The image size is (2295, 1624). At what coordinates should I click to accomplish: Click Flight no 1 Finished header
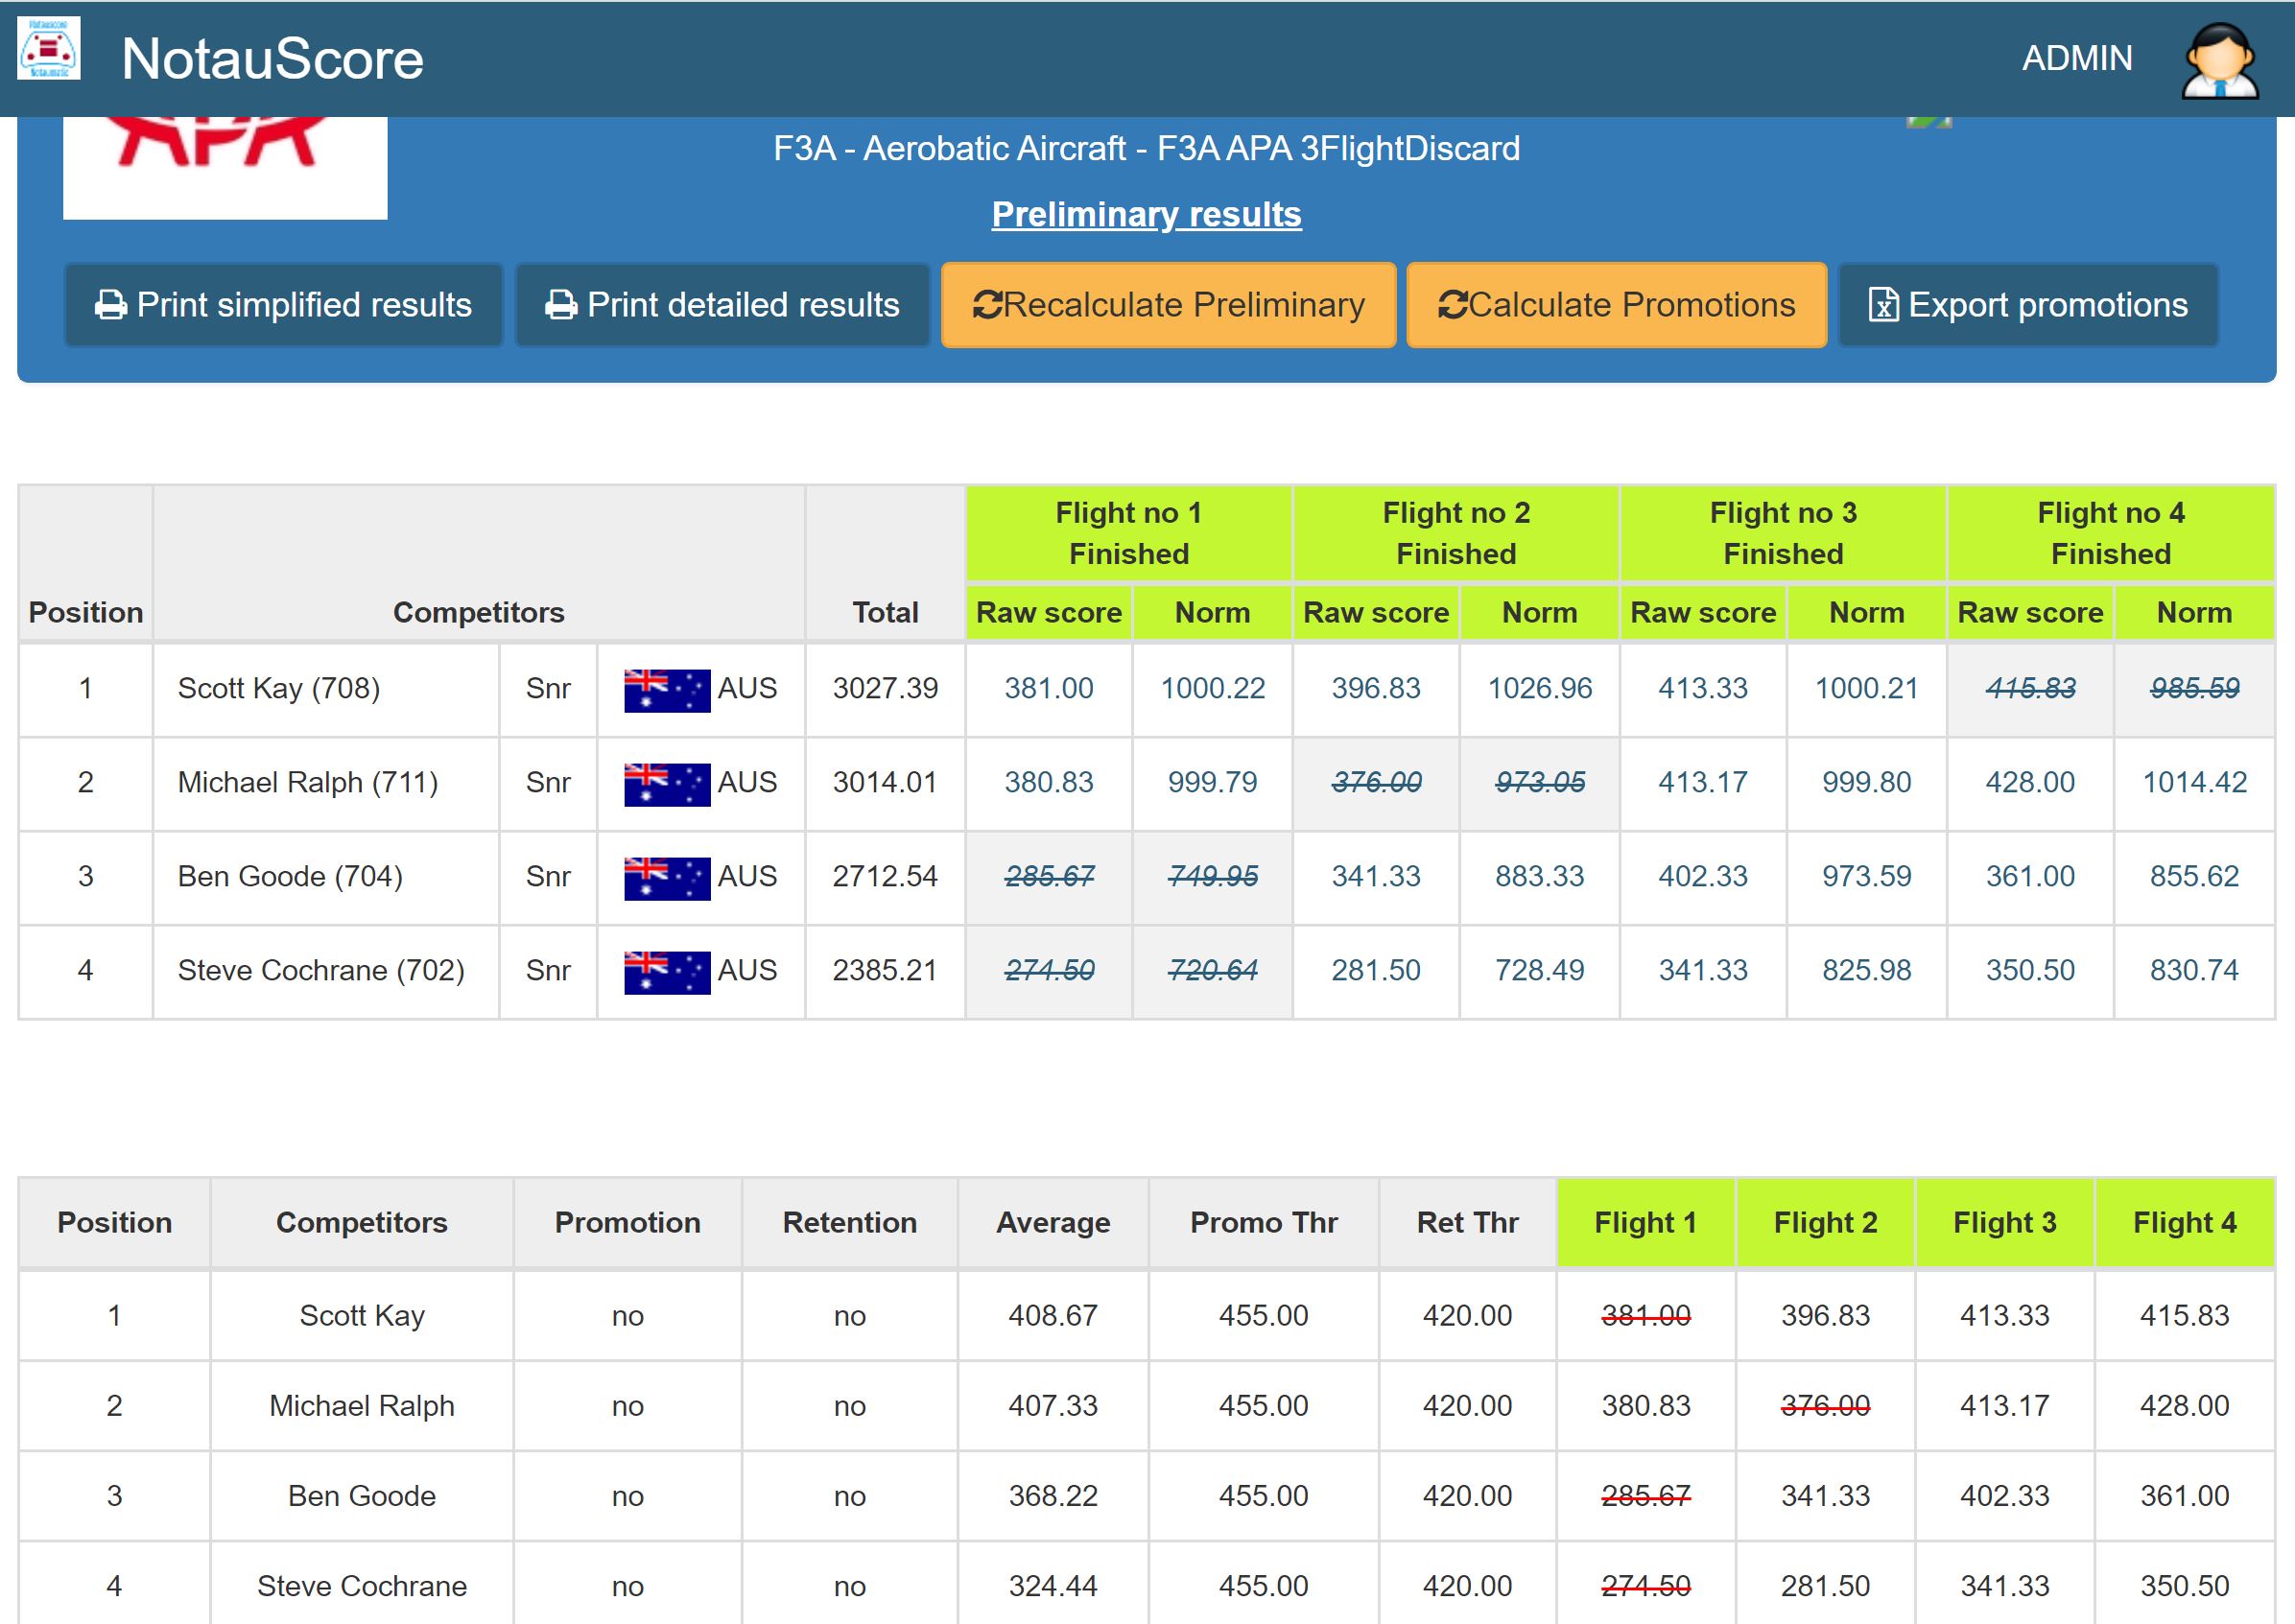1129,533
